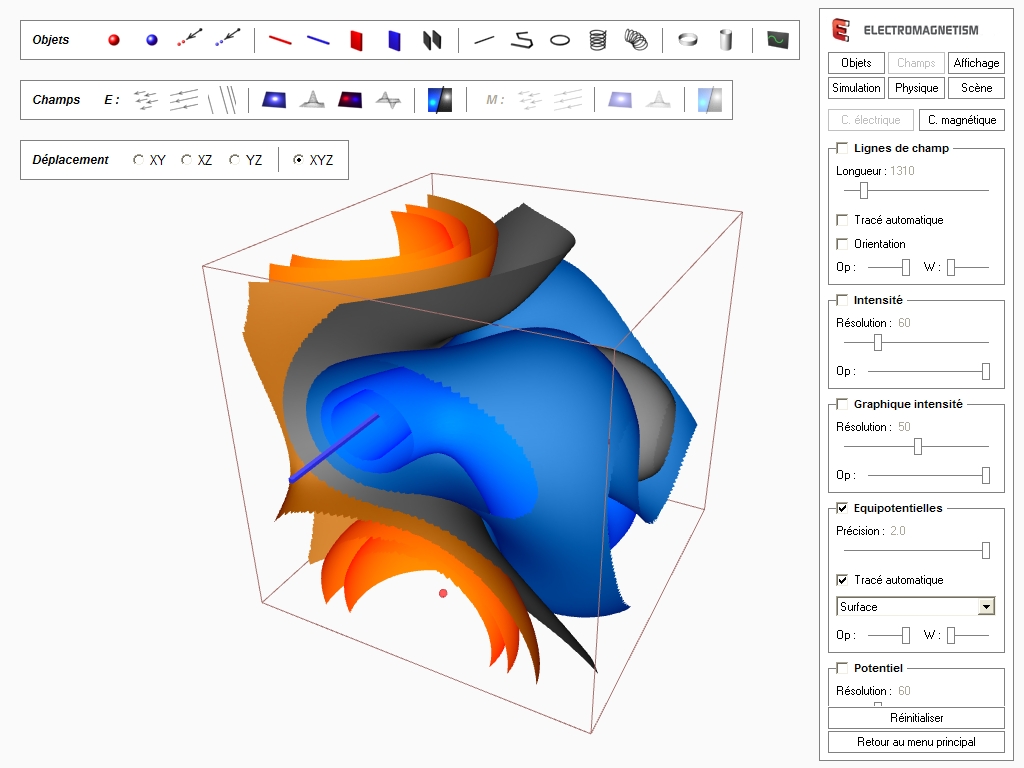This screenshot has height=768, width=1024.
Task: Insert a red charged line object
Action: click(280, 40)
